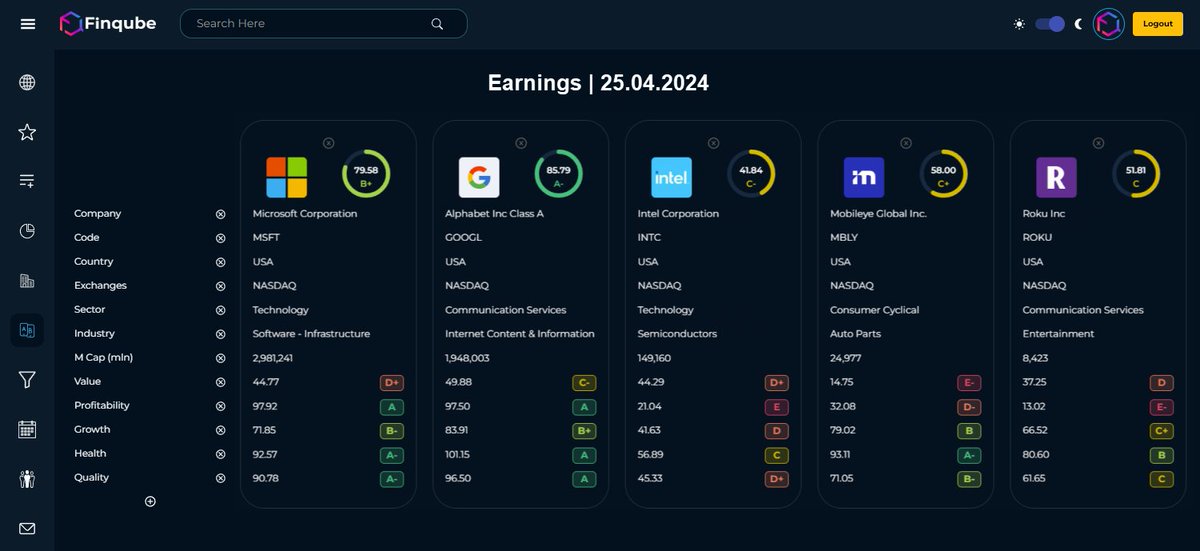Remove the Profitability row
This screenshot has width=1200, height=551.
click(x=221, y=406)
